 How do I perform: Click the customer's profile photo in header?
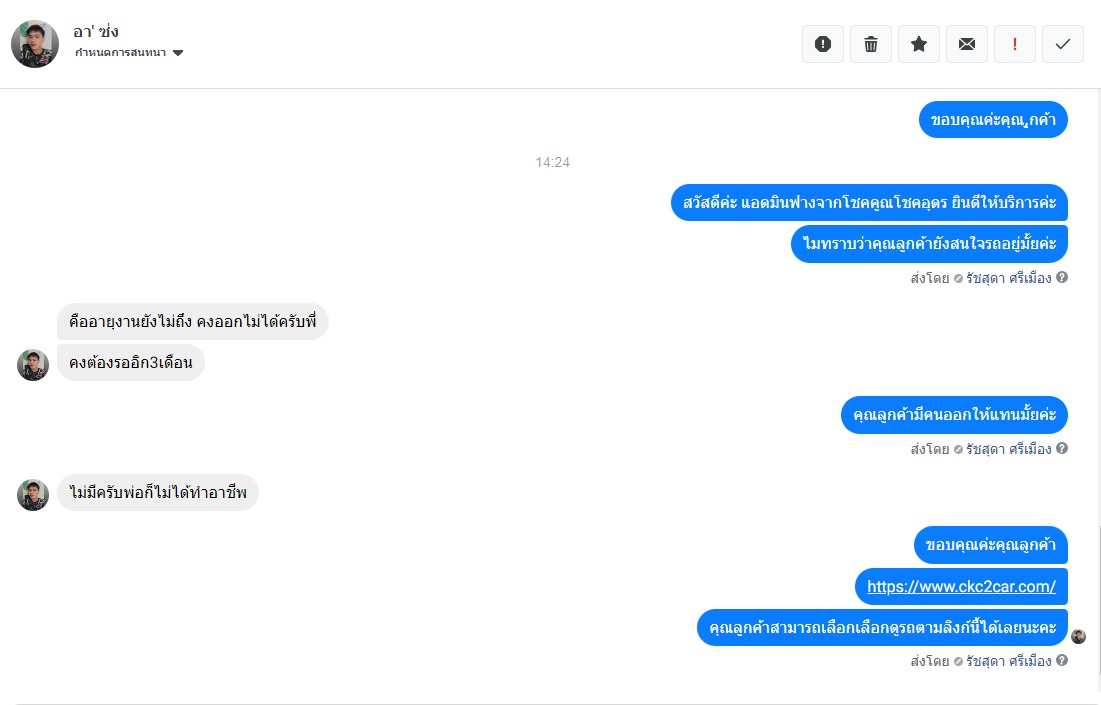tap(35, 44)
